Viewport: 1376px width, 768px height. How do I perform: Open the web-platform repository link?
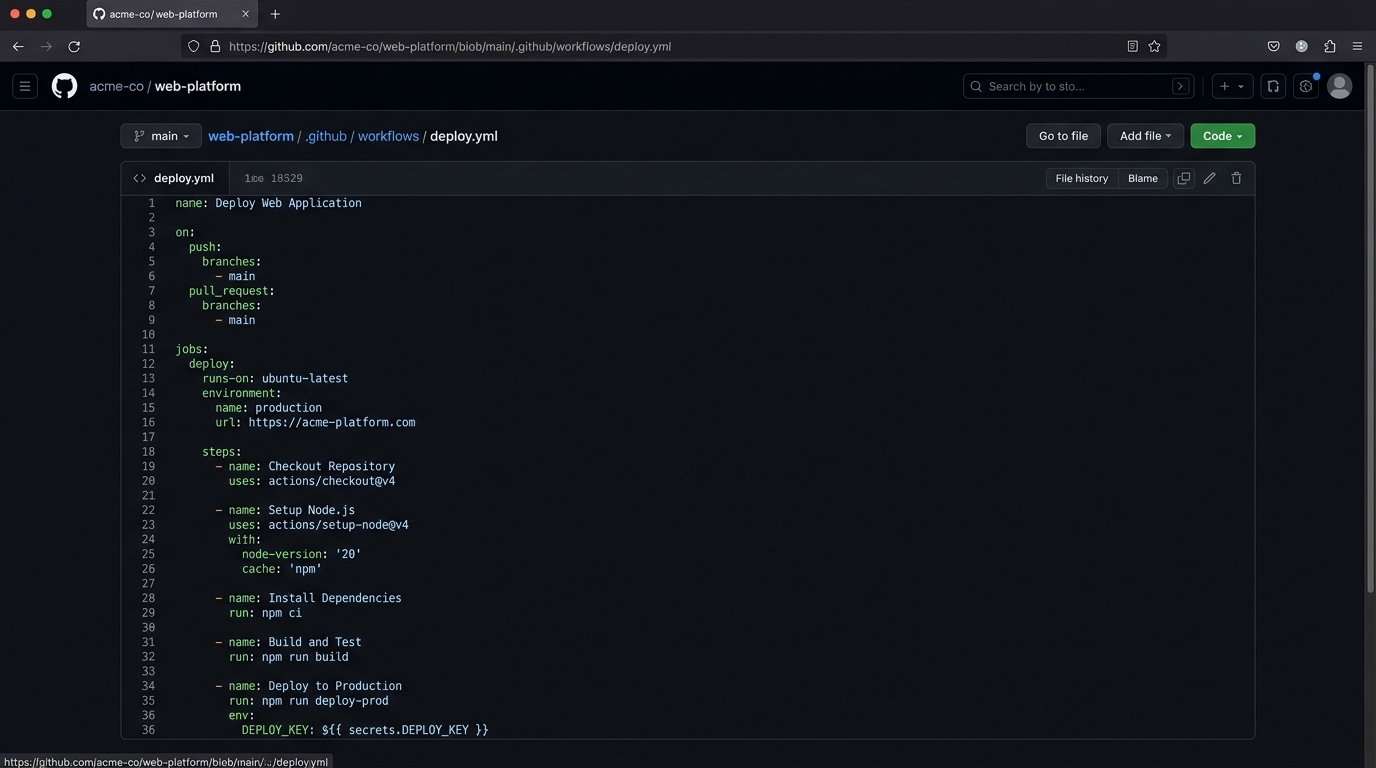point(251,136)
